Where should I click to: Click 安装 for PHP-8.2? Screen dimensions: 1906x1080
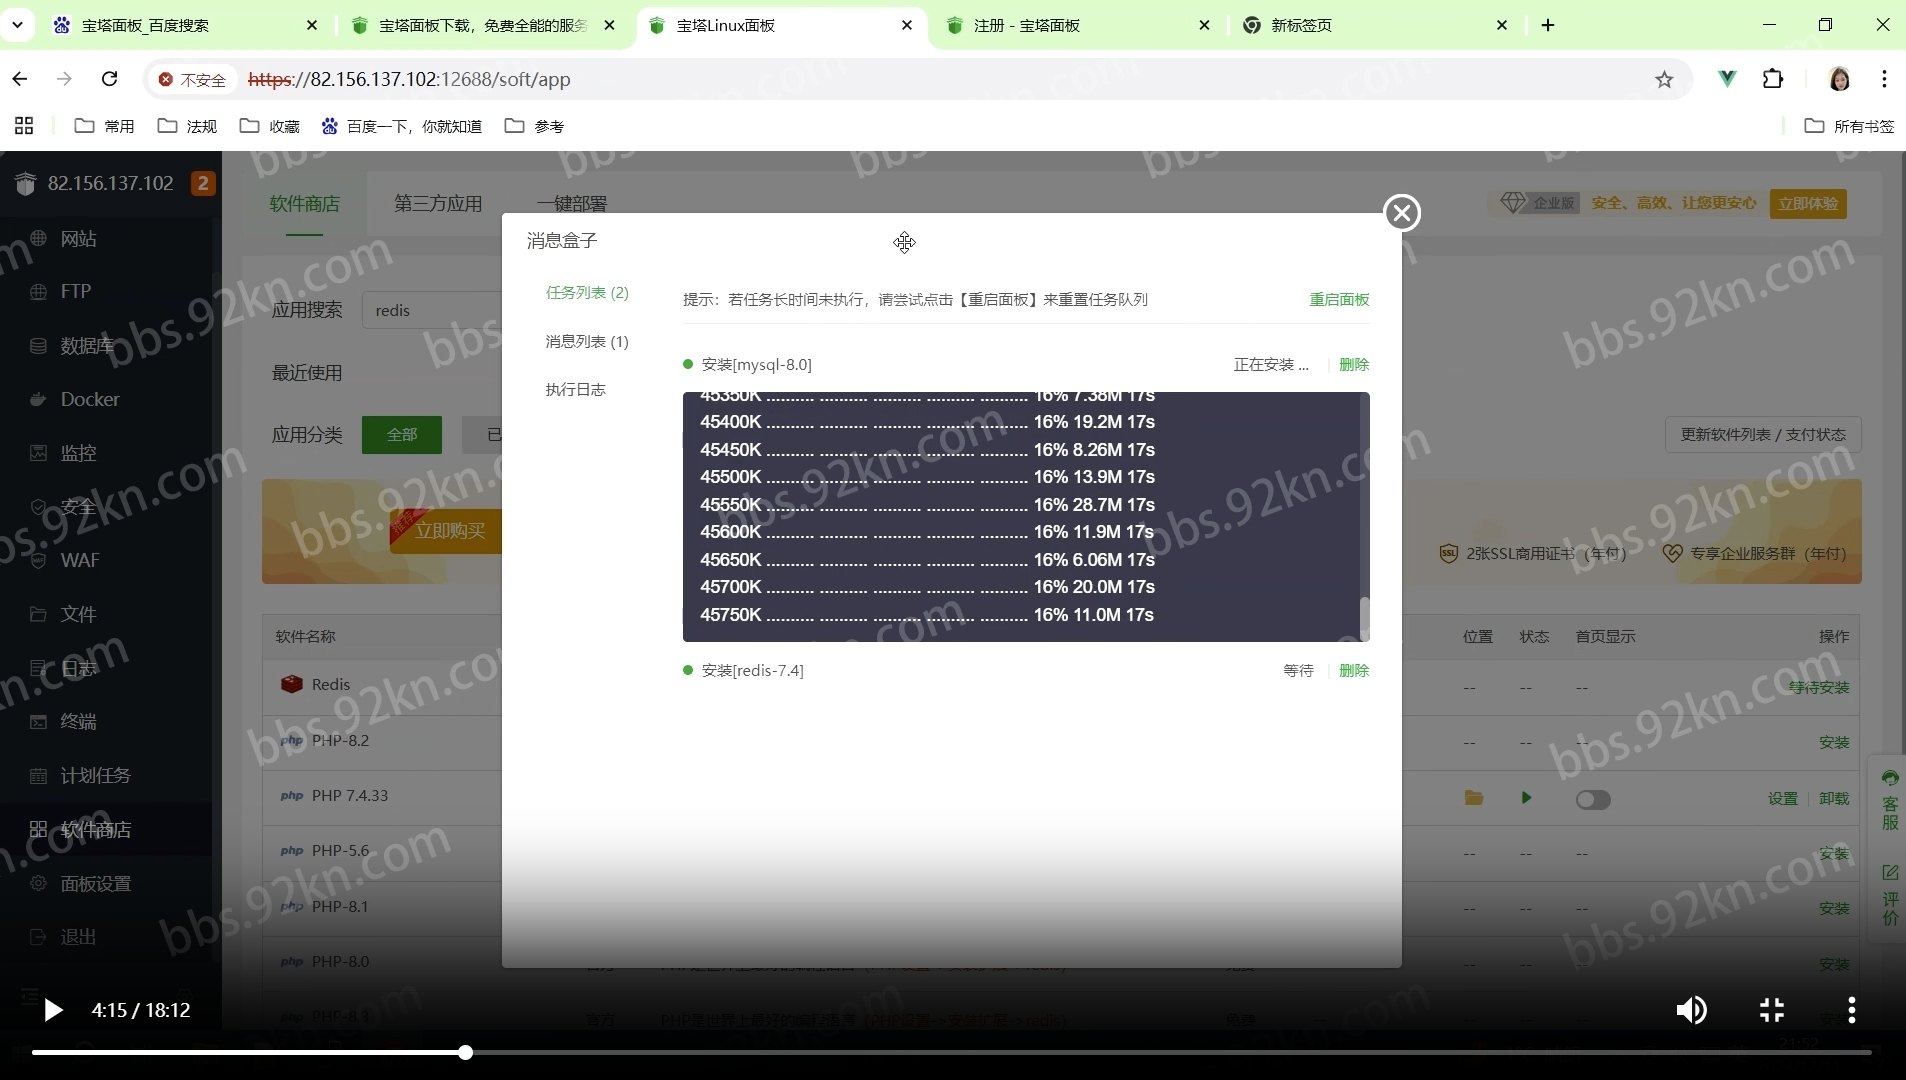point(1834,742)
